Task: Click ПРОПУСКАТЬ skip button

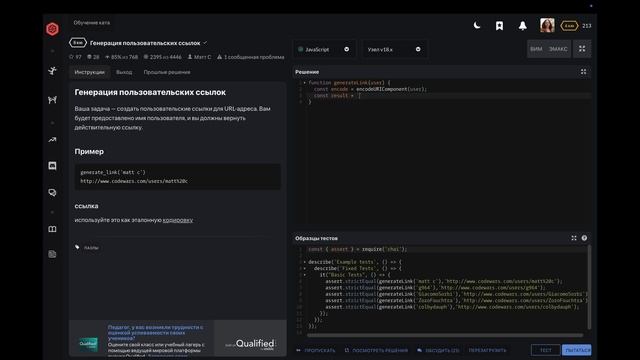Action: pos(316,350)
